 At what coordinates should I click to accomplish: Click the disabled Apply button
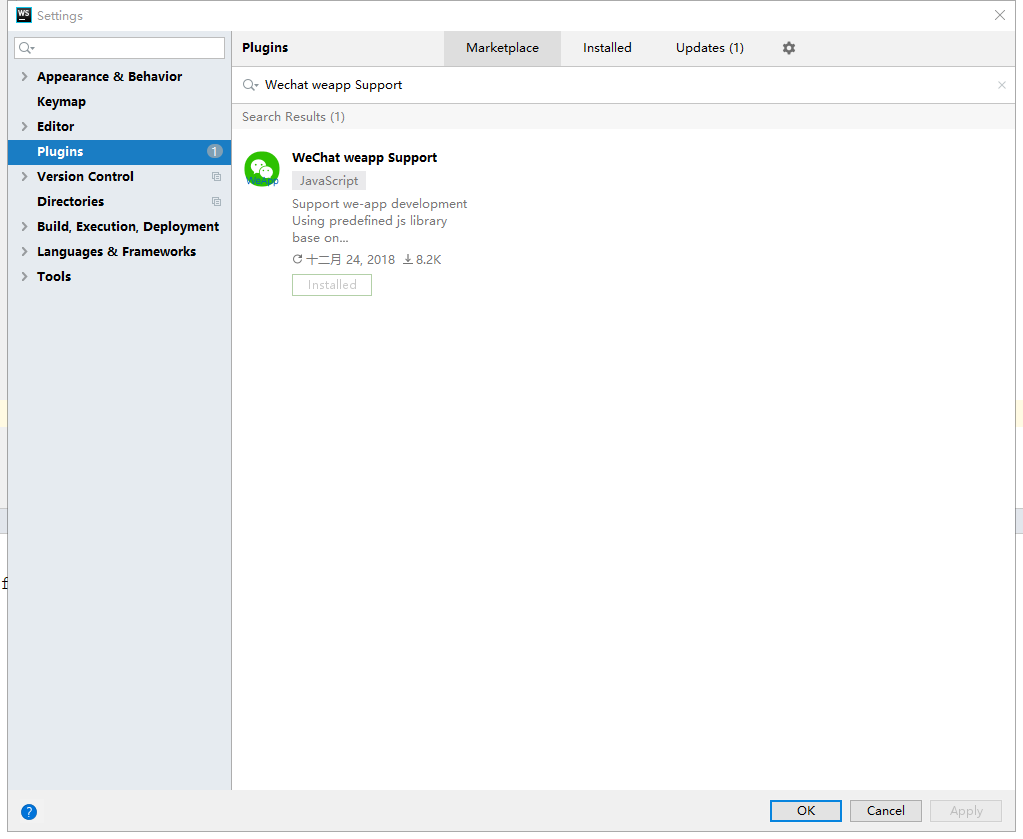point(966,811)
